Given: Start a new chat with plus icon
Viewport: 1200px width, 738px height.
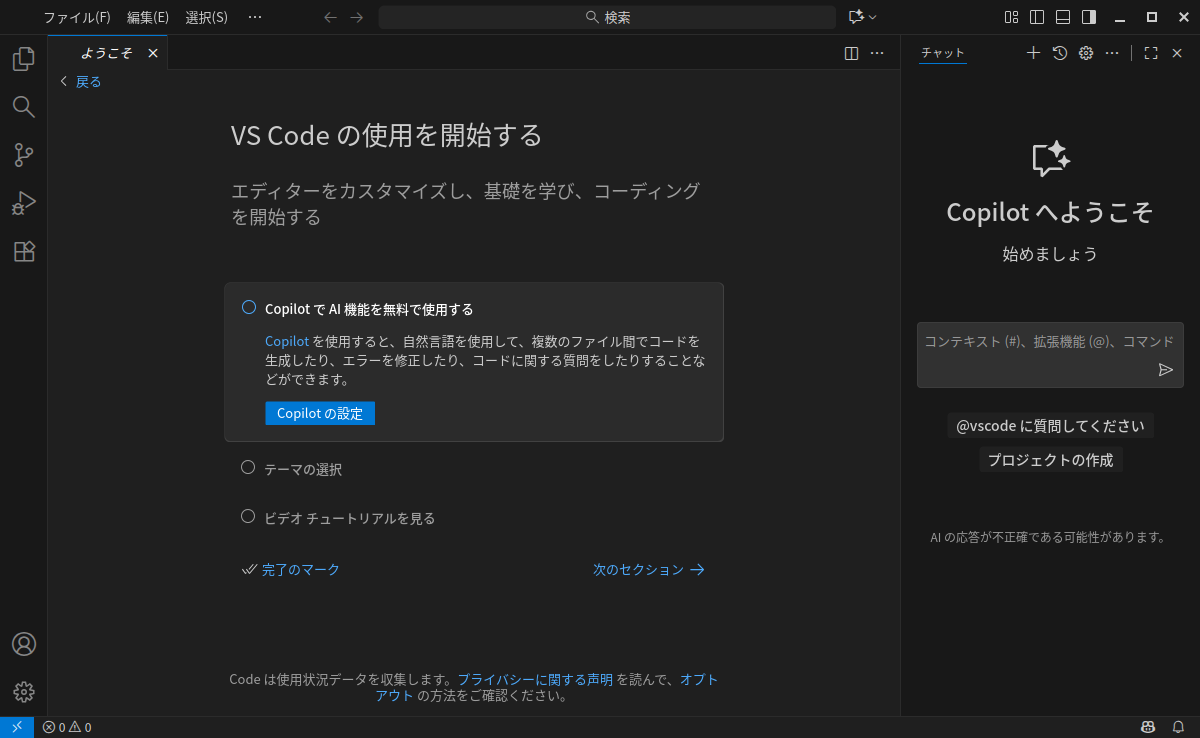Looking at the screenshot, I should (x=1034, y=53).
